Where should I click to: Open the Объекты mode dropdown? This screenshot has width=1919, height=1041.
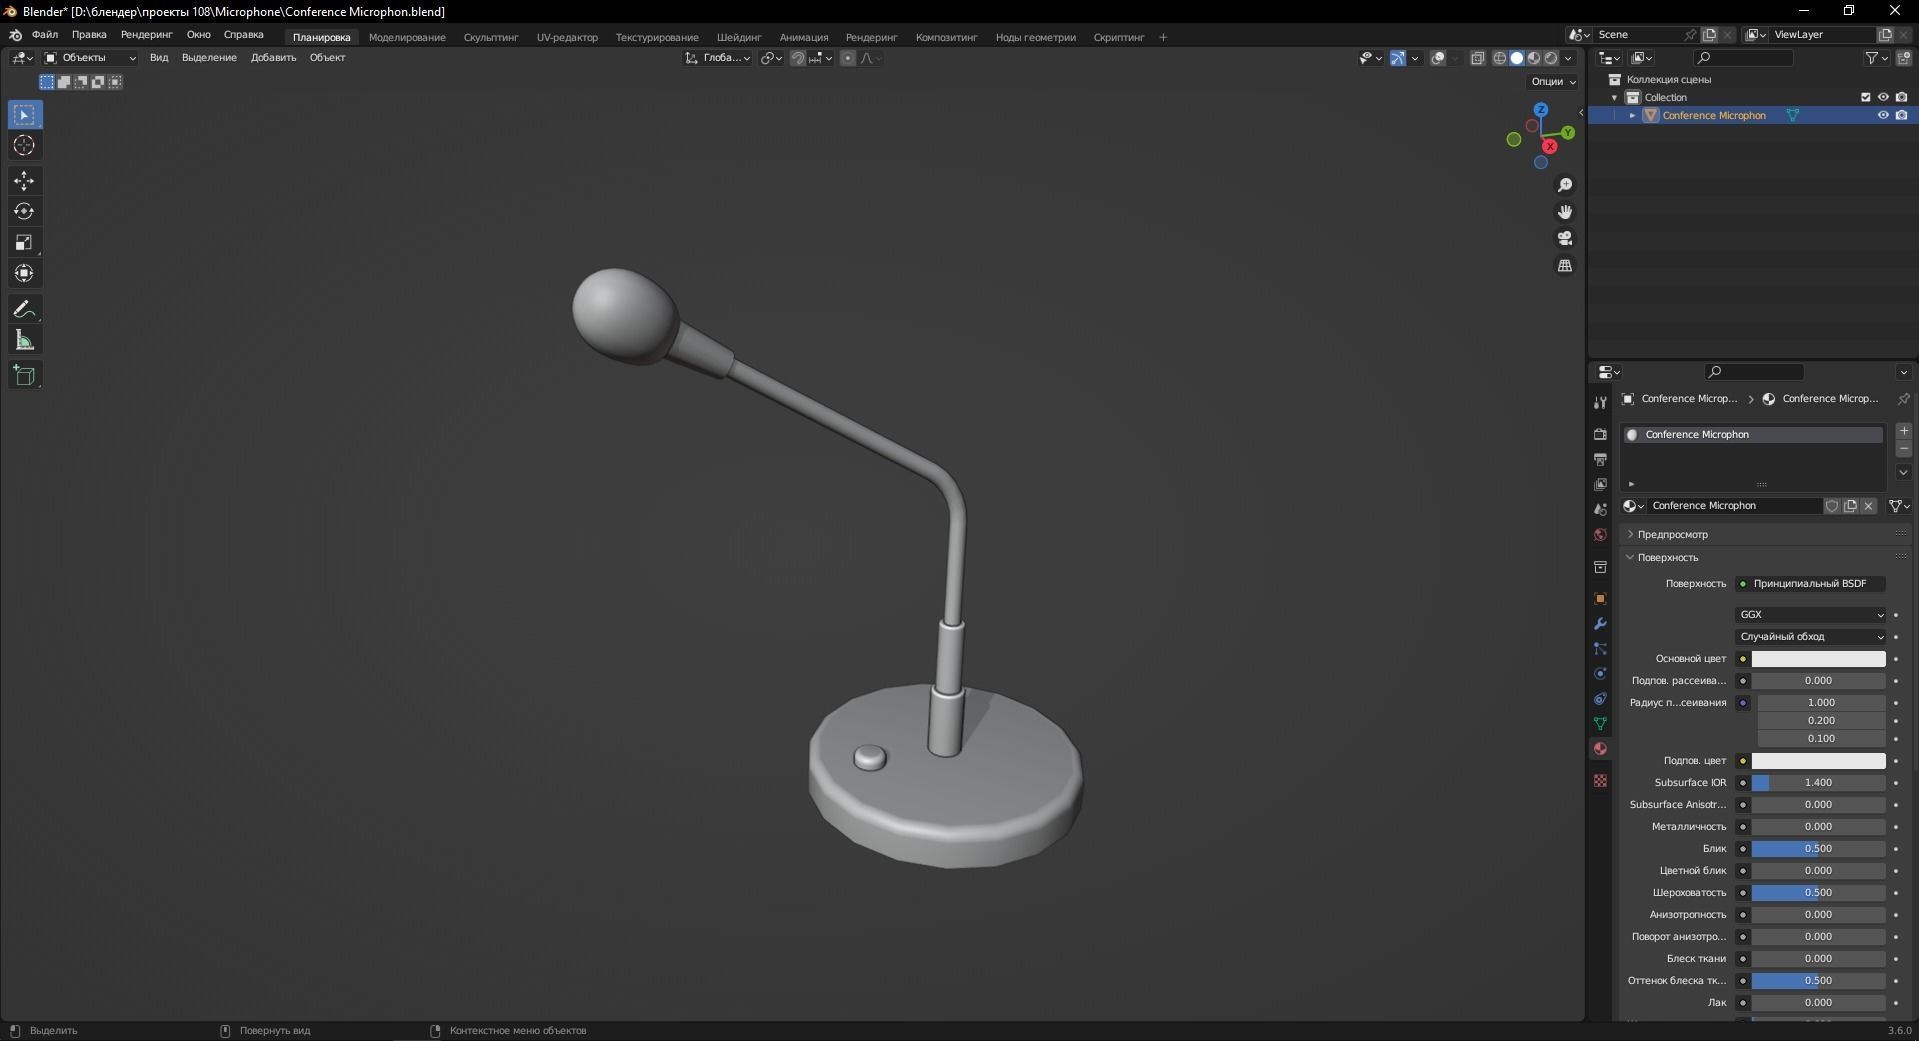90,58
